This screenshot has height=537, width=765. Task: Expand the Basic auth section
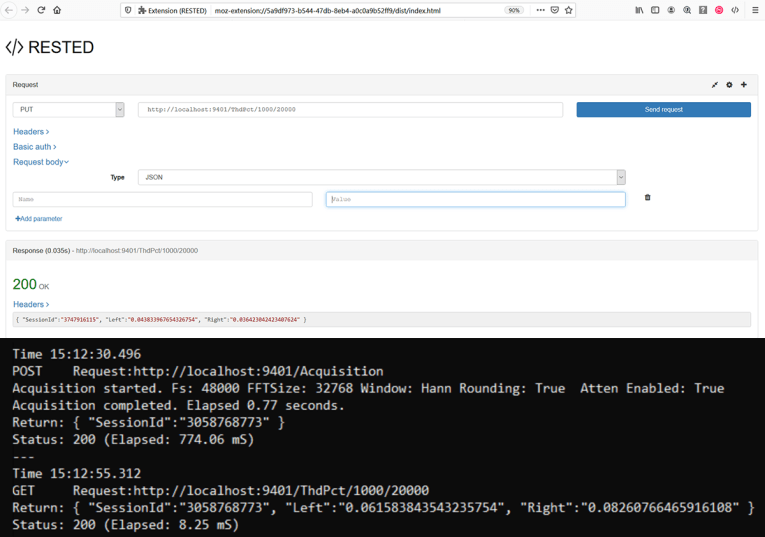(x=35, y=147)
